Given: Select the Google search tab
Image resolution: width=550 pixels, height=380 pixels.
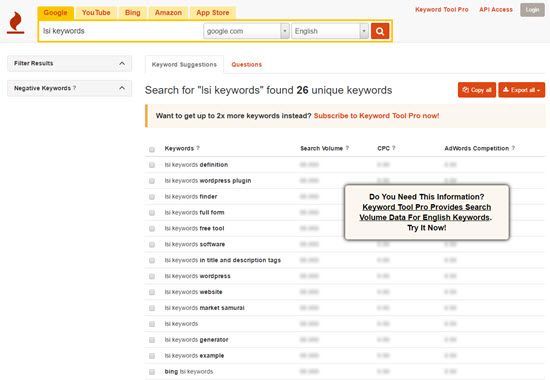Looking at the screenshot, I should click(x=55, y=13).
